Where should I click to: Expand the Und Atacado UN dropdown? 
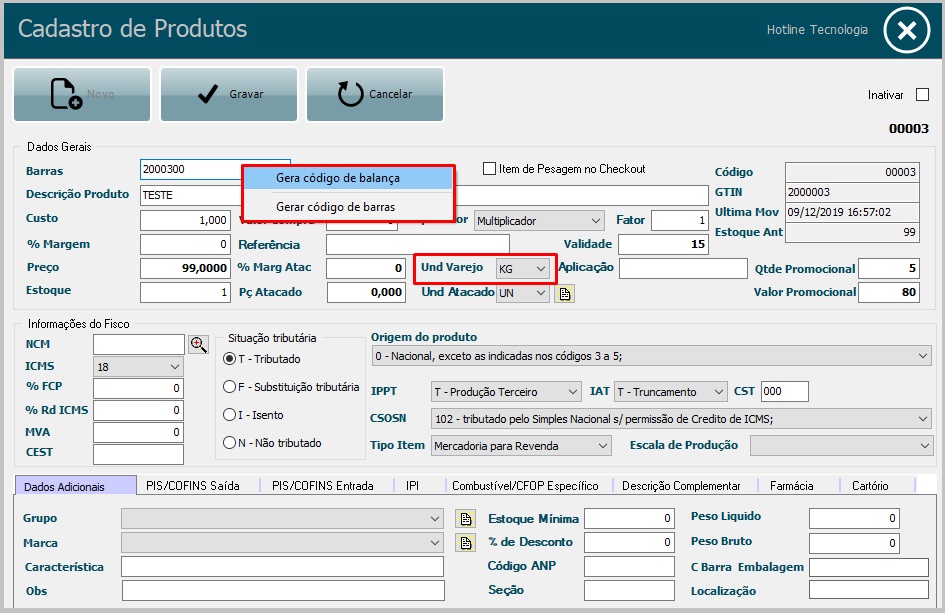pyautogui.click(x=523, y=294)
